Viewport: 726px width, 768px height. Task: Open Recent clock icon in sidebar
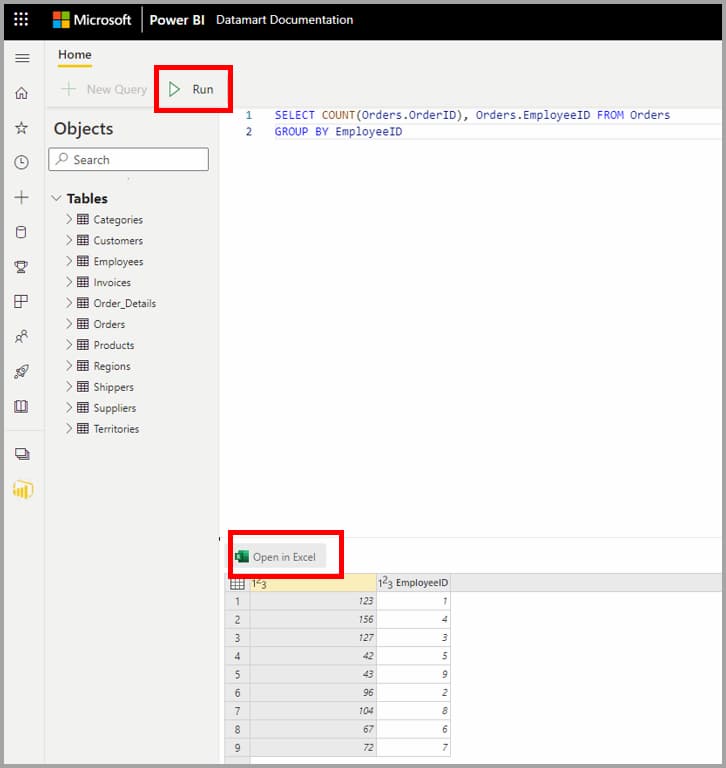22,162
